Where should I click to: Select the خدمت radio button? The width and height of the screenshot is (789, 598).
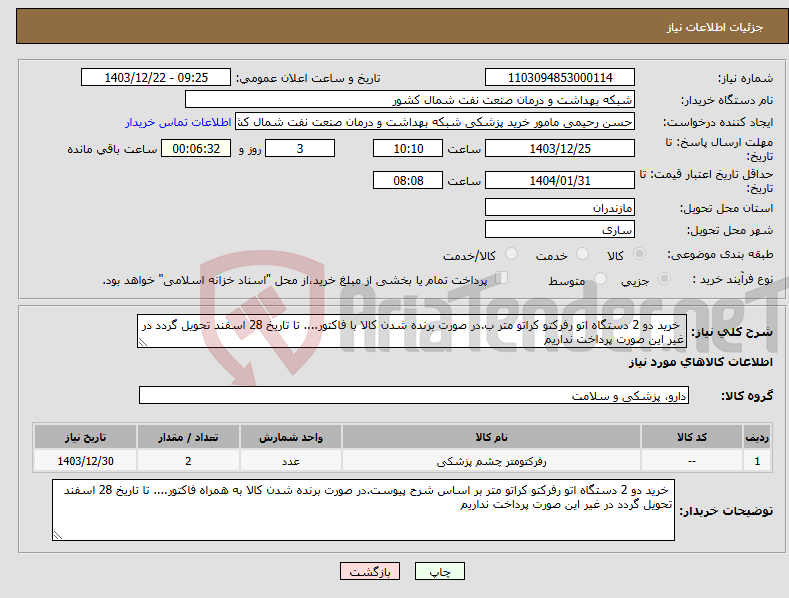click(x=582, y=254)
